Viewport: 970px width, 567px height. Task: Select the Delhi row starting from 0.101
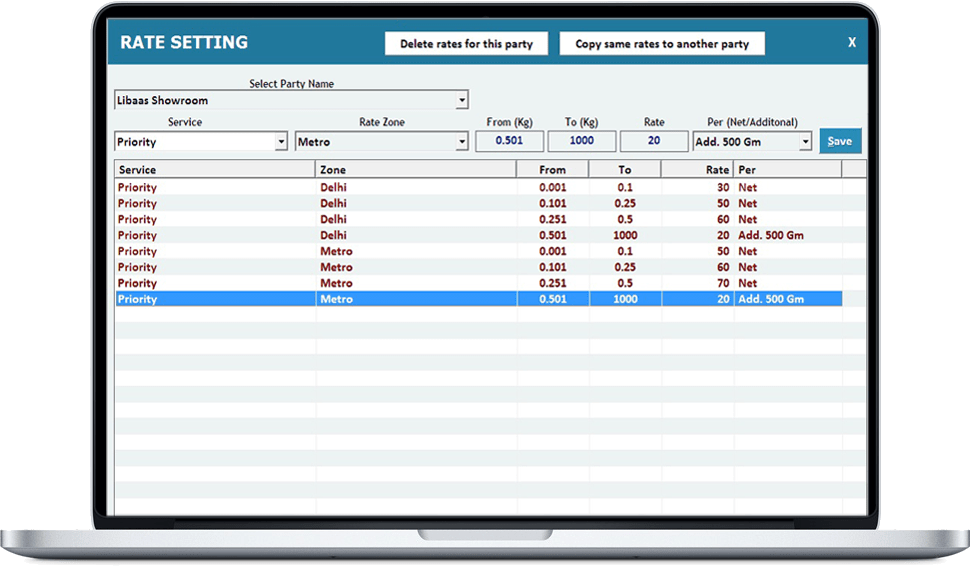tap(478, 203)
